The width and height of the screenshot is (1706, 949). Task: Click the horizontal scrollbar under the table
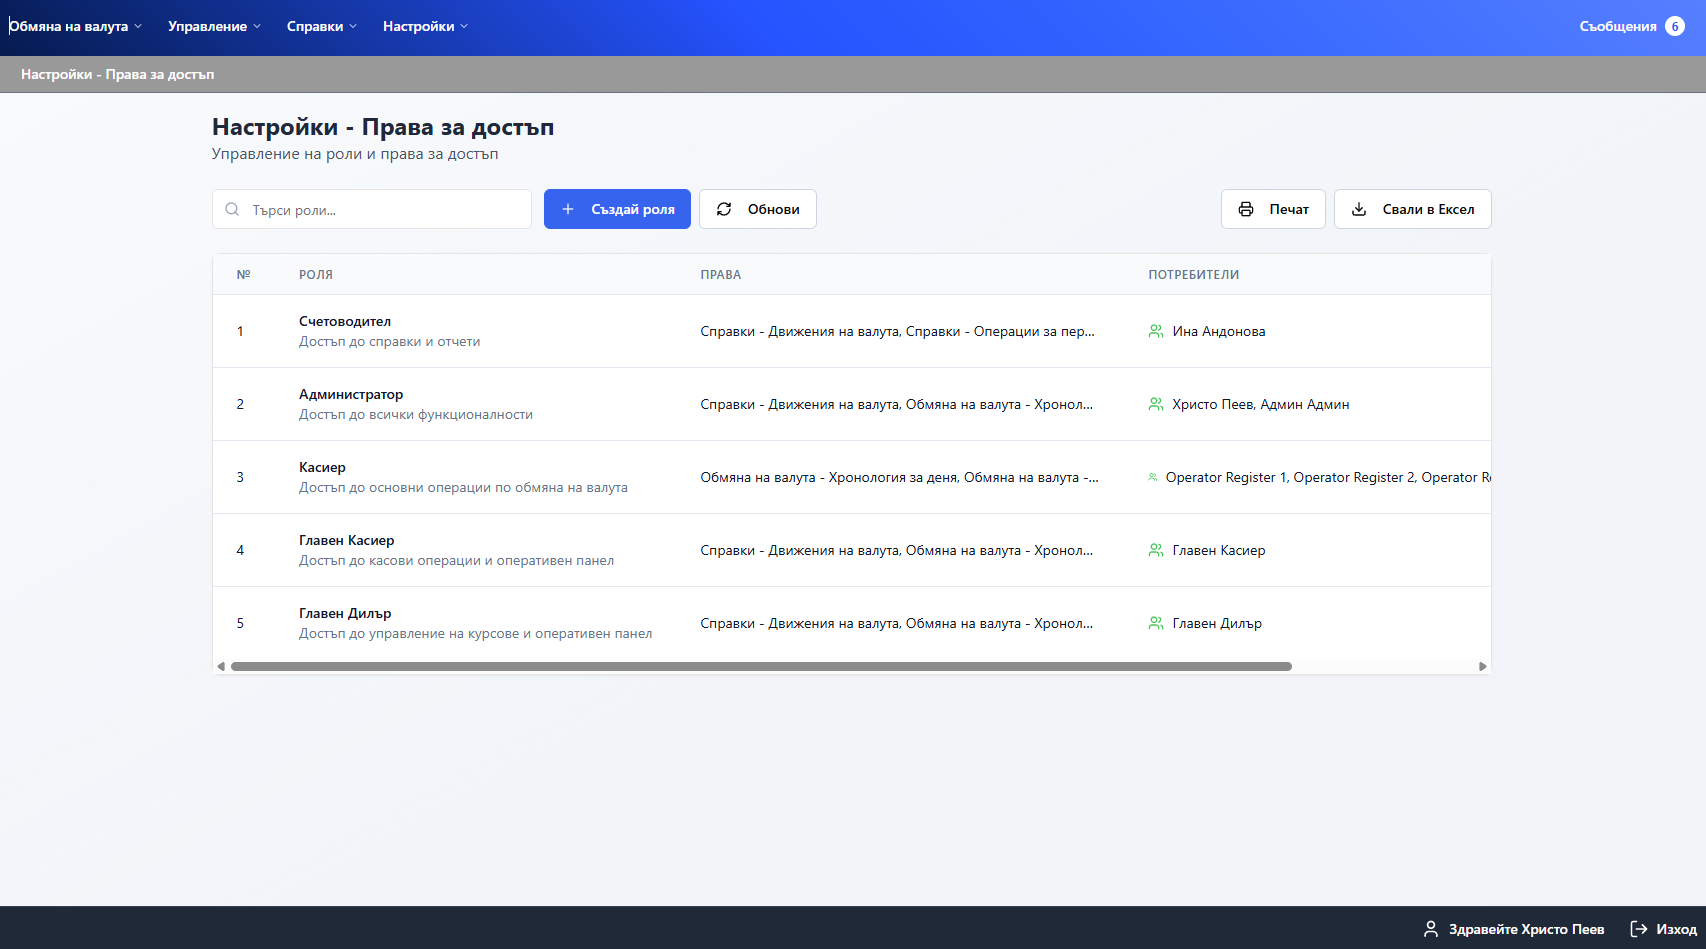click(760, 666)
